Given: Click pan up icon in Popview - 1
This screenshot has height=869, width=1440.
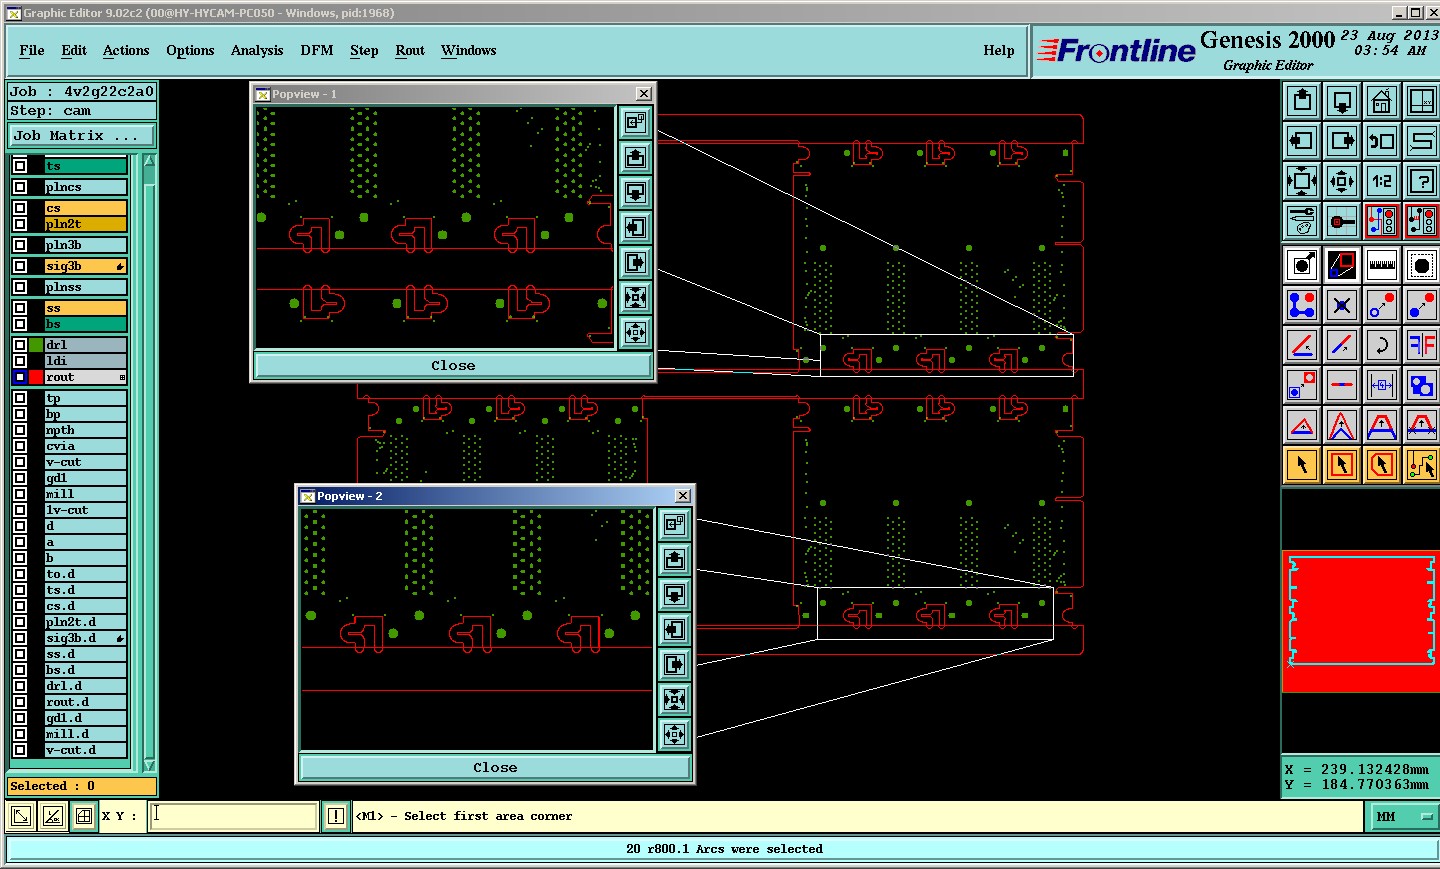Looking at the screenshot, I should coord(635,158).
